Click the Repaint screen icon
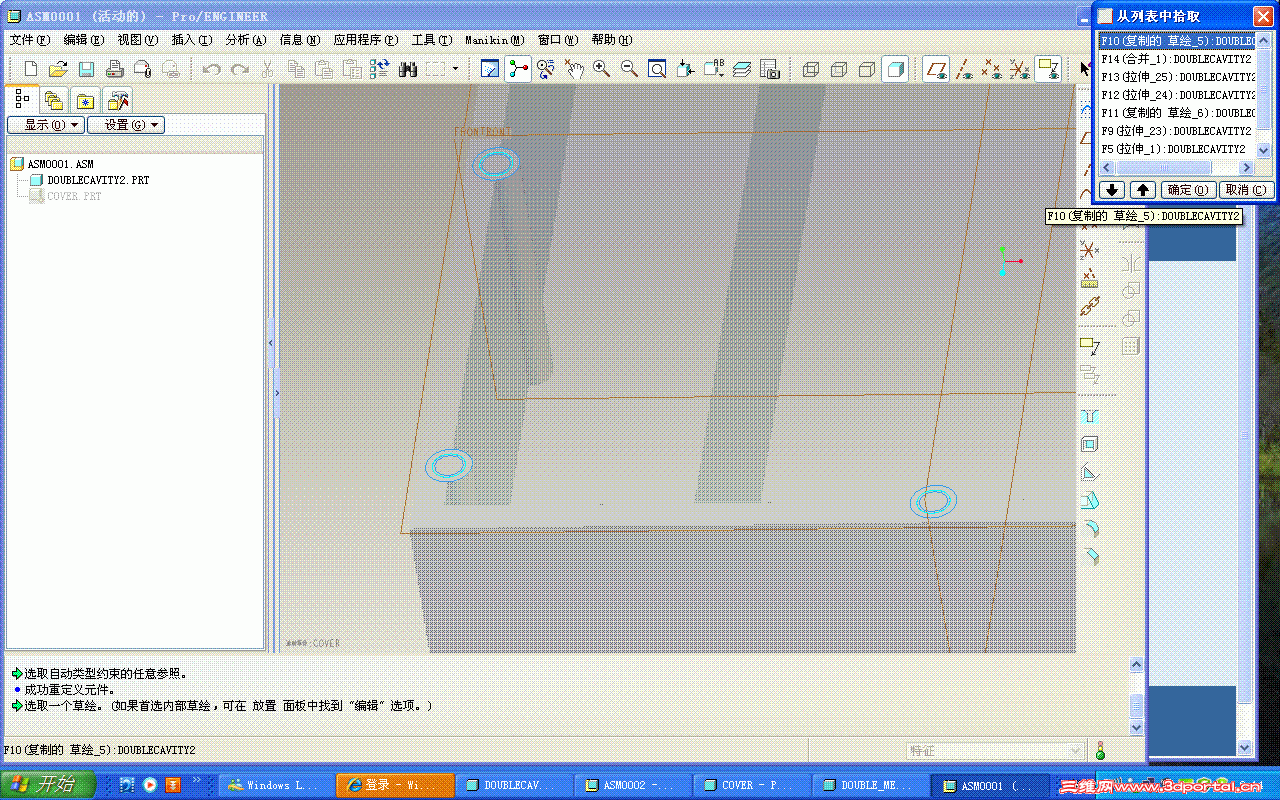 coord(490,69)
